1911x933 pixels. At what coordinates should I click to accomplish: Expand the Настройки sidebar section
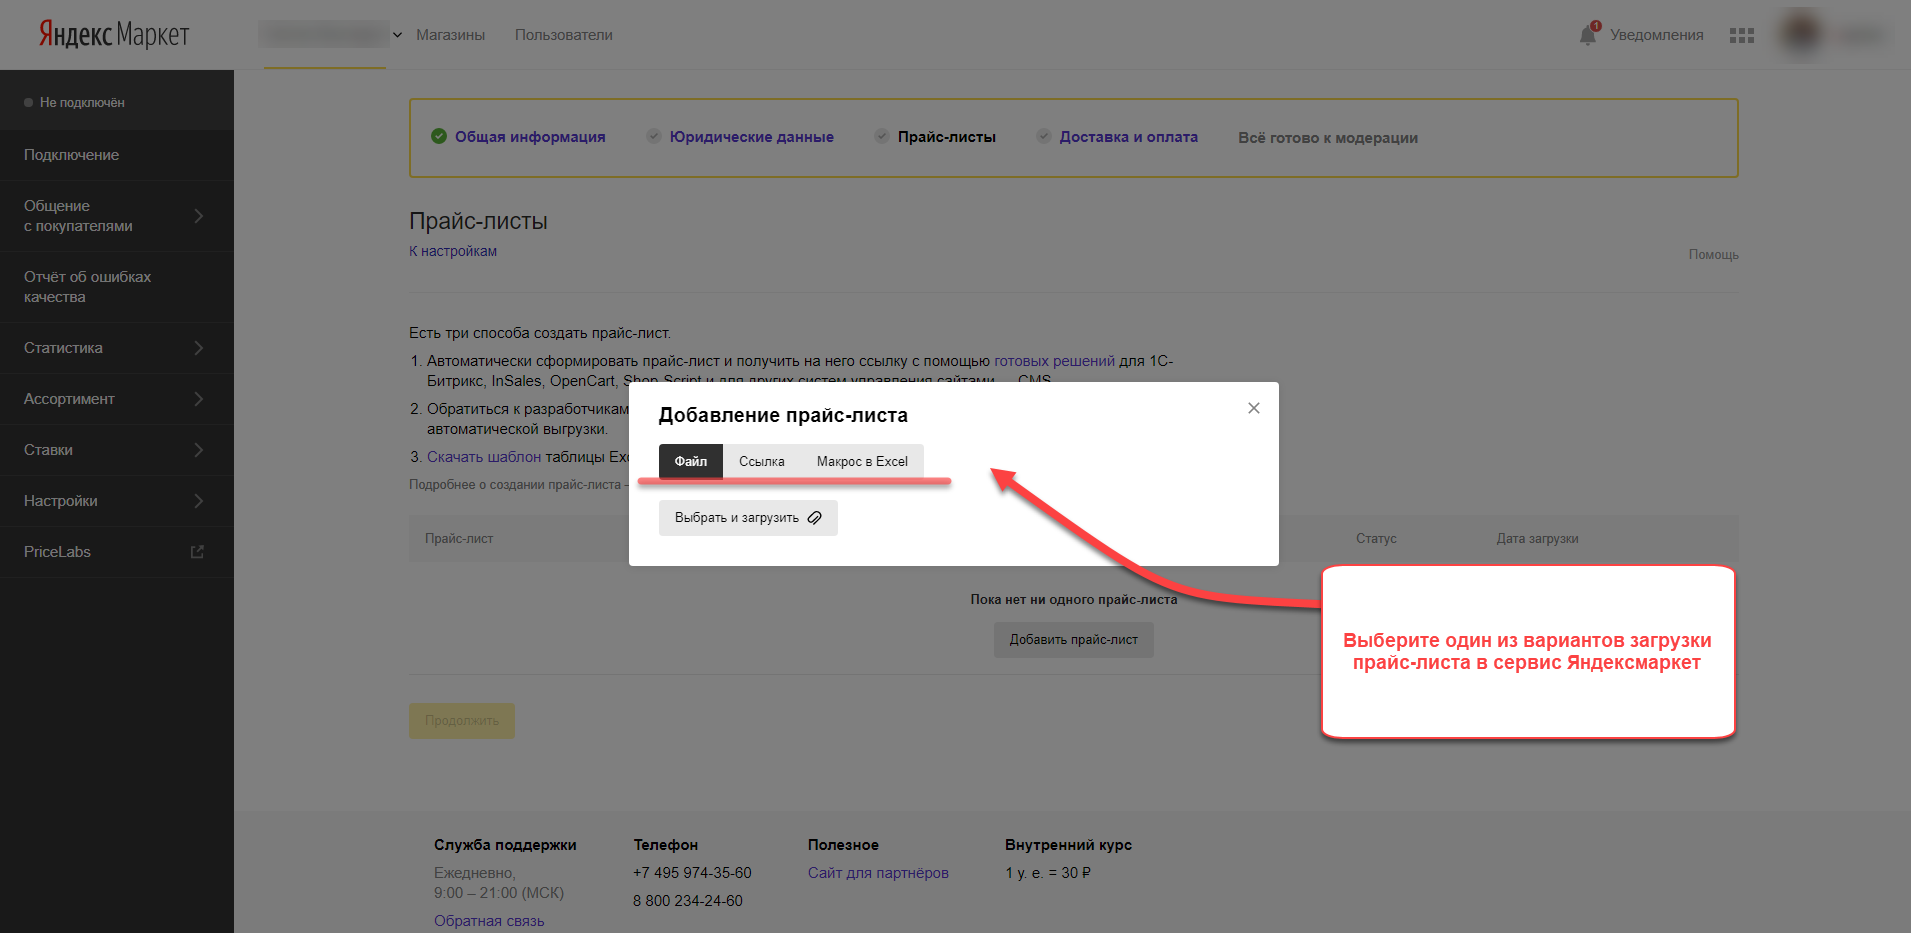117,501
